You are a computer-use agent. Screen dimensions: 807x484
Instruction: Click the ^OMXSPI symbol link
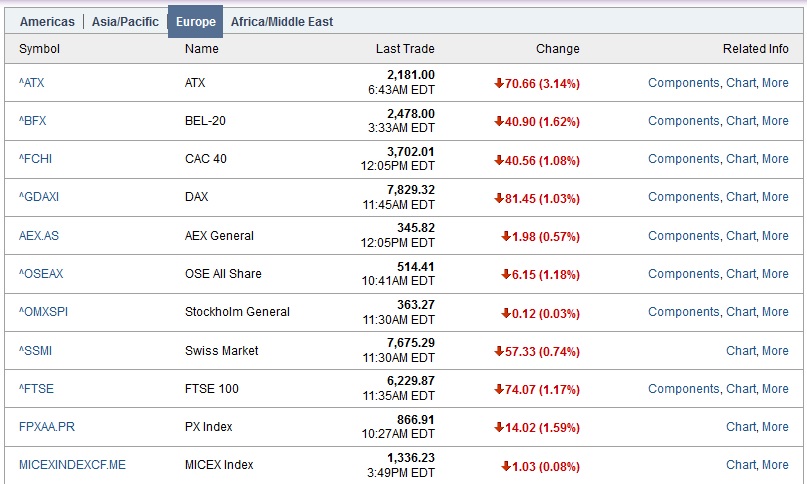(x=43, y=312)
